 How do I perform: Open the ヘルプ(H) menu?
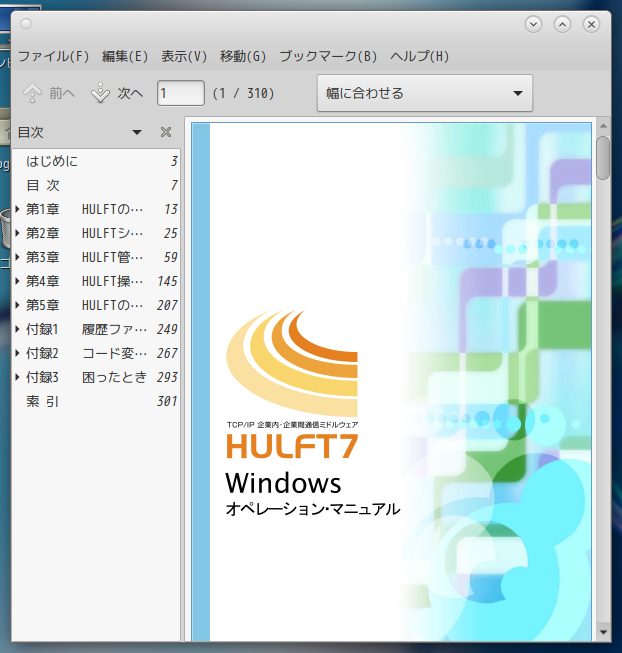pos(420,56)
